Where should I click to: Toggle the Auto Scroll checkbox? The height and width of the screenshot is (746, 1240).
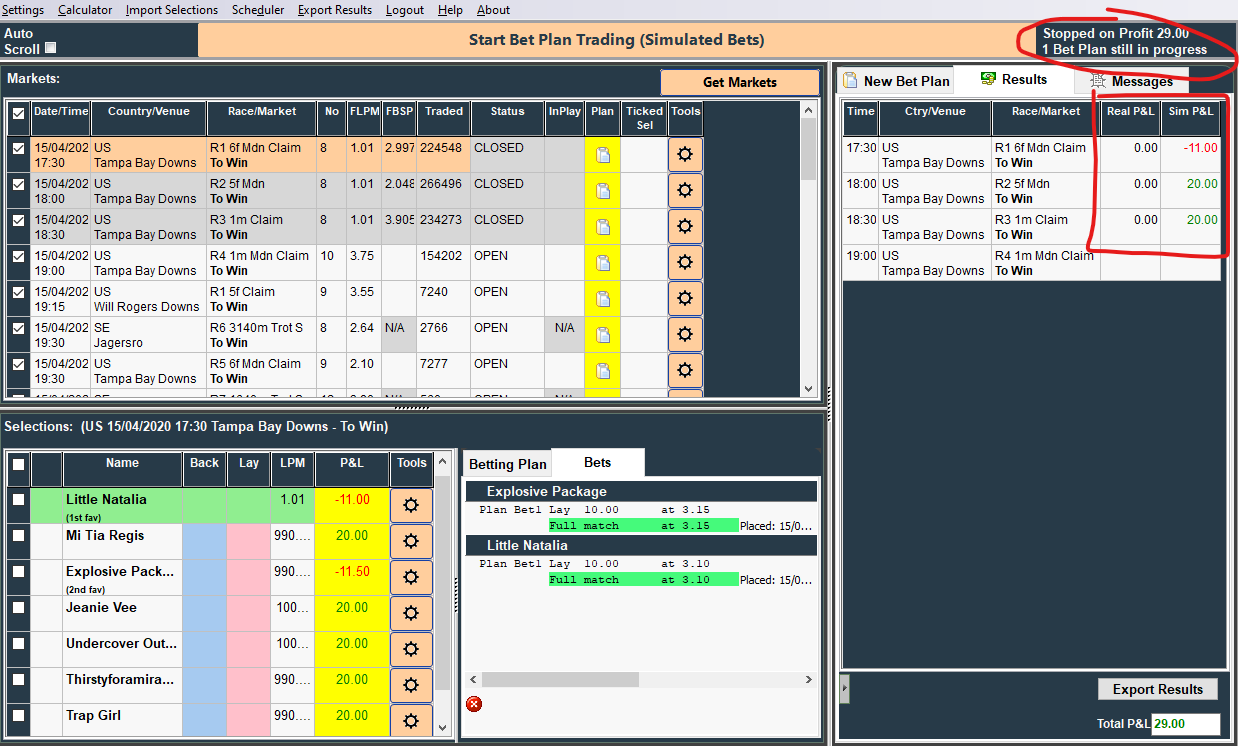(x=51, y=48)
